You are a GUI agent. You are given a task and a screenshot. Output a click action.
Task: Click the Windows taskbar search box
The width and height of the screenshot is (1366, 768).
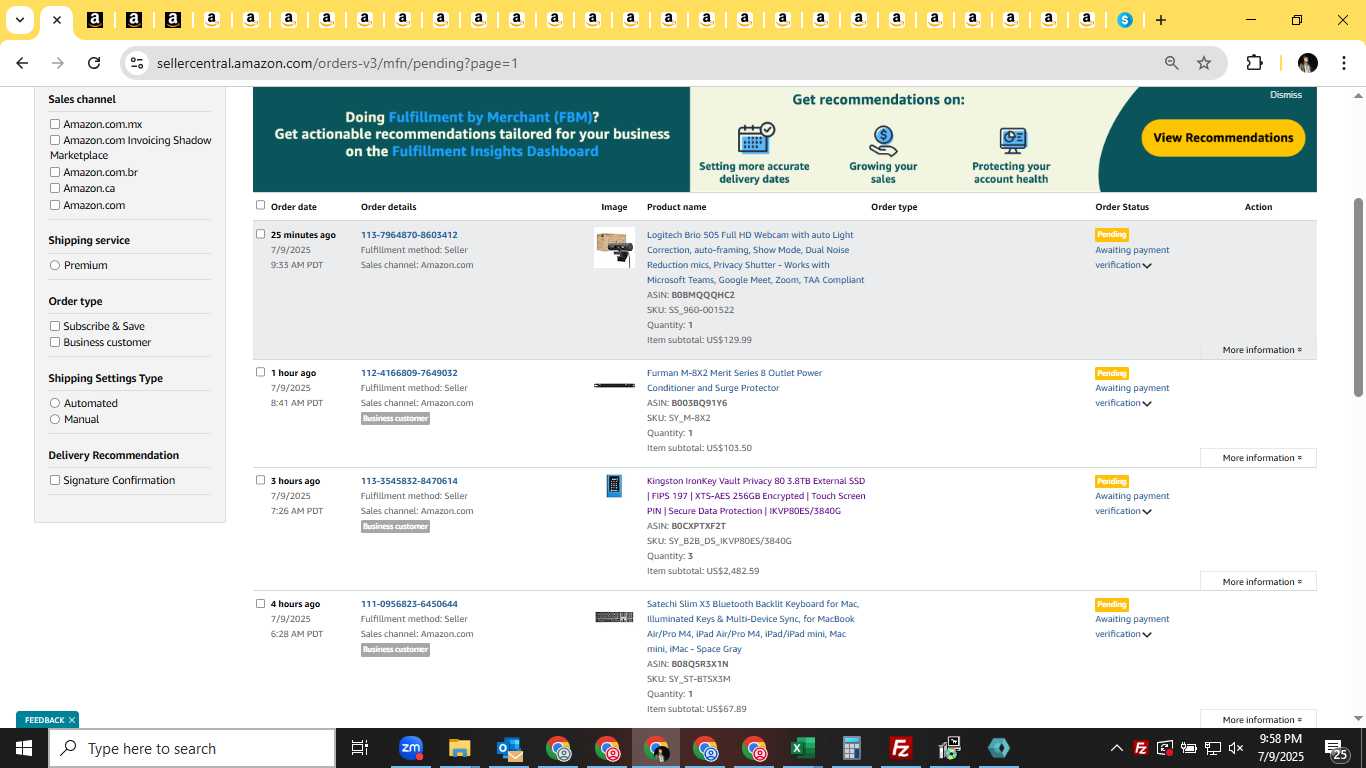click(x=192, y=748)
